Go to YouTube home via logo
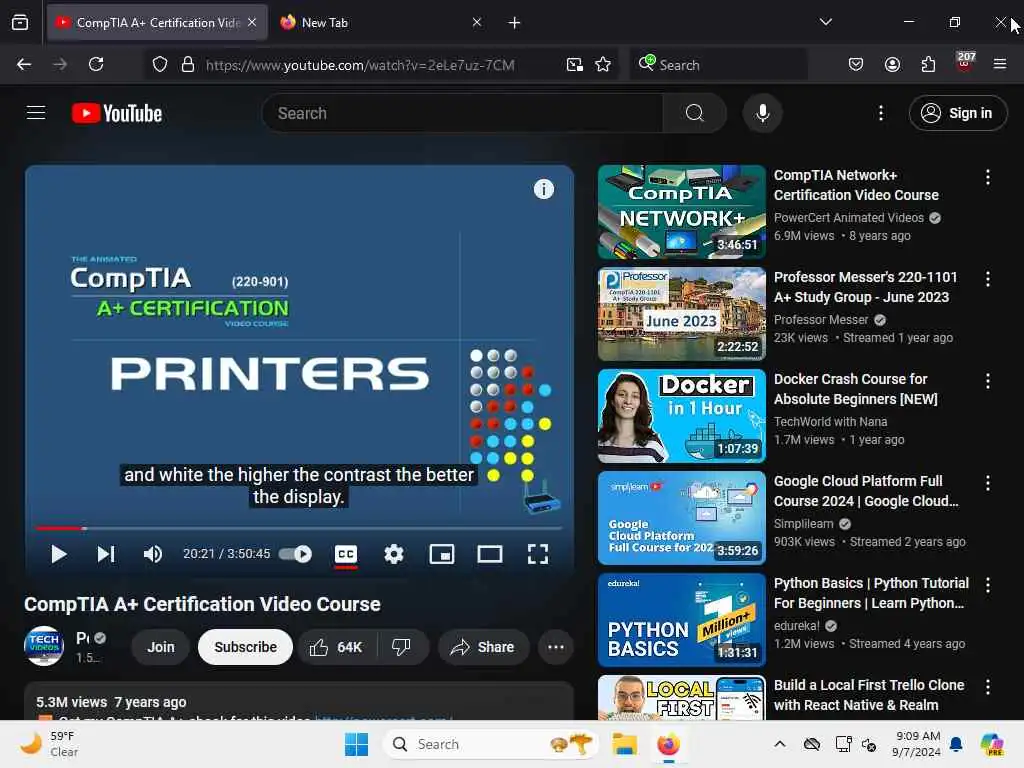The width and height of the screenshot is (1024, 768). click(x=117, y=113)
